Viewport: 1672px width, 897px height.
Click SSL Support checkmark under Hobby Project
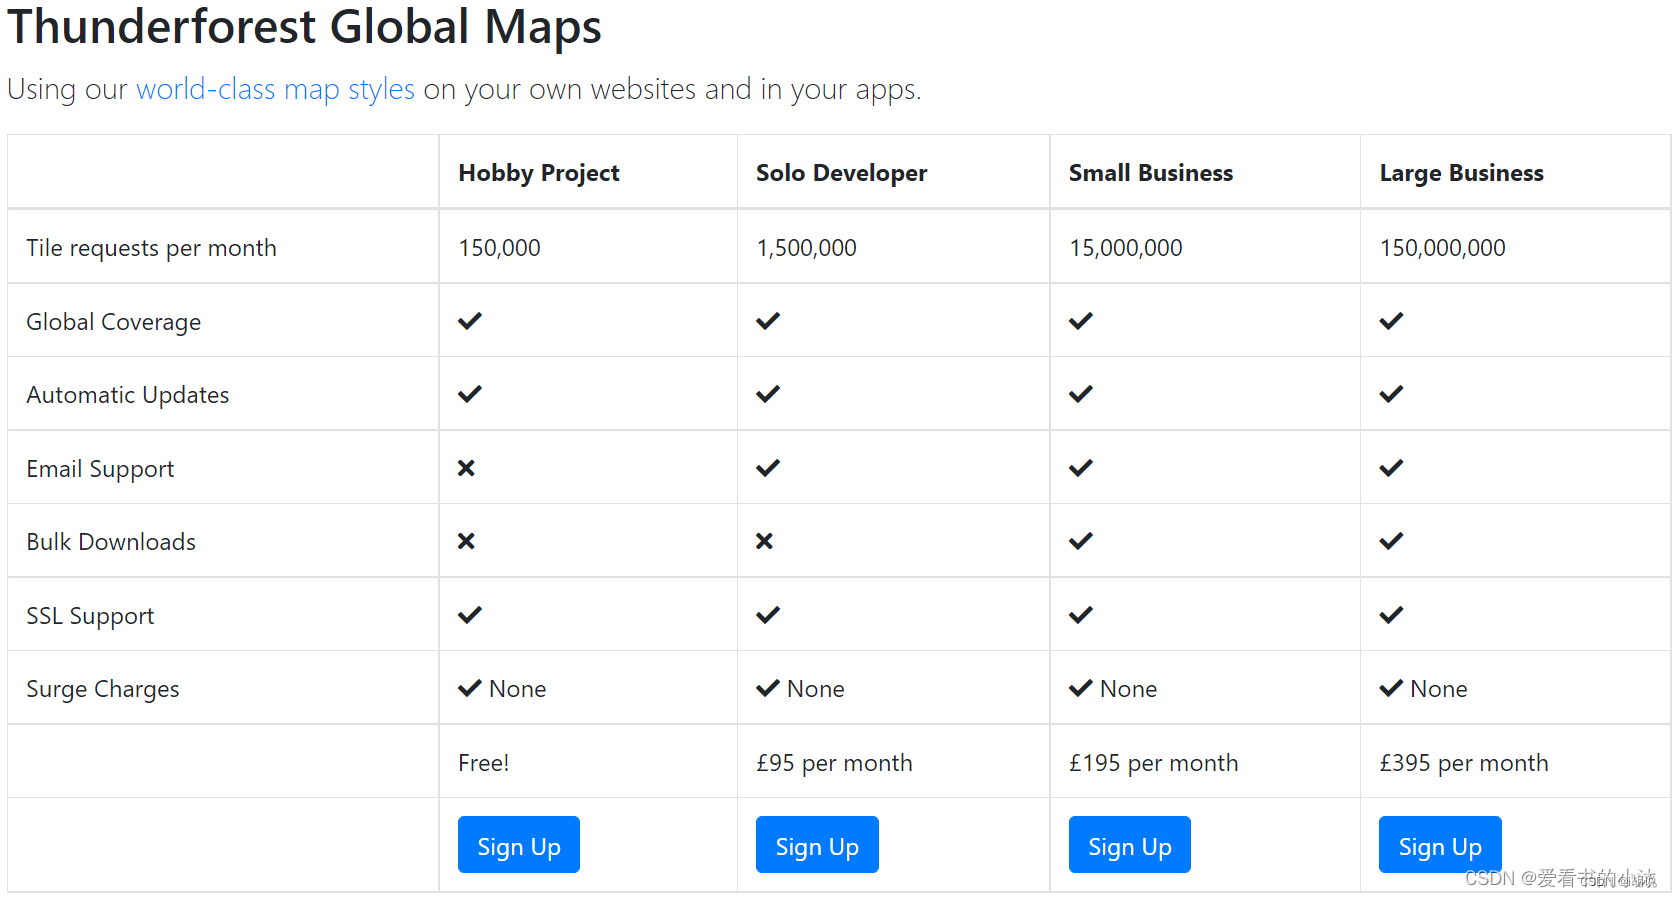tap(470, 615)
